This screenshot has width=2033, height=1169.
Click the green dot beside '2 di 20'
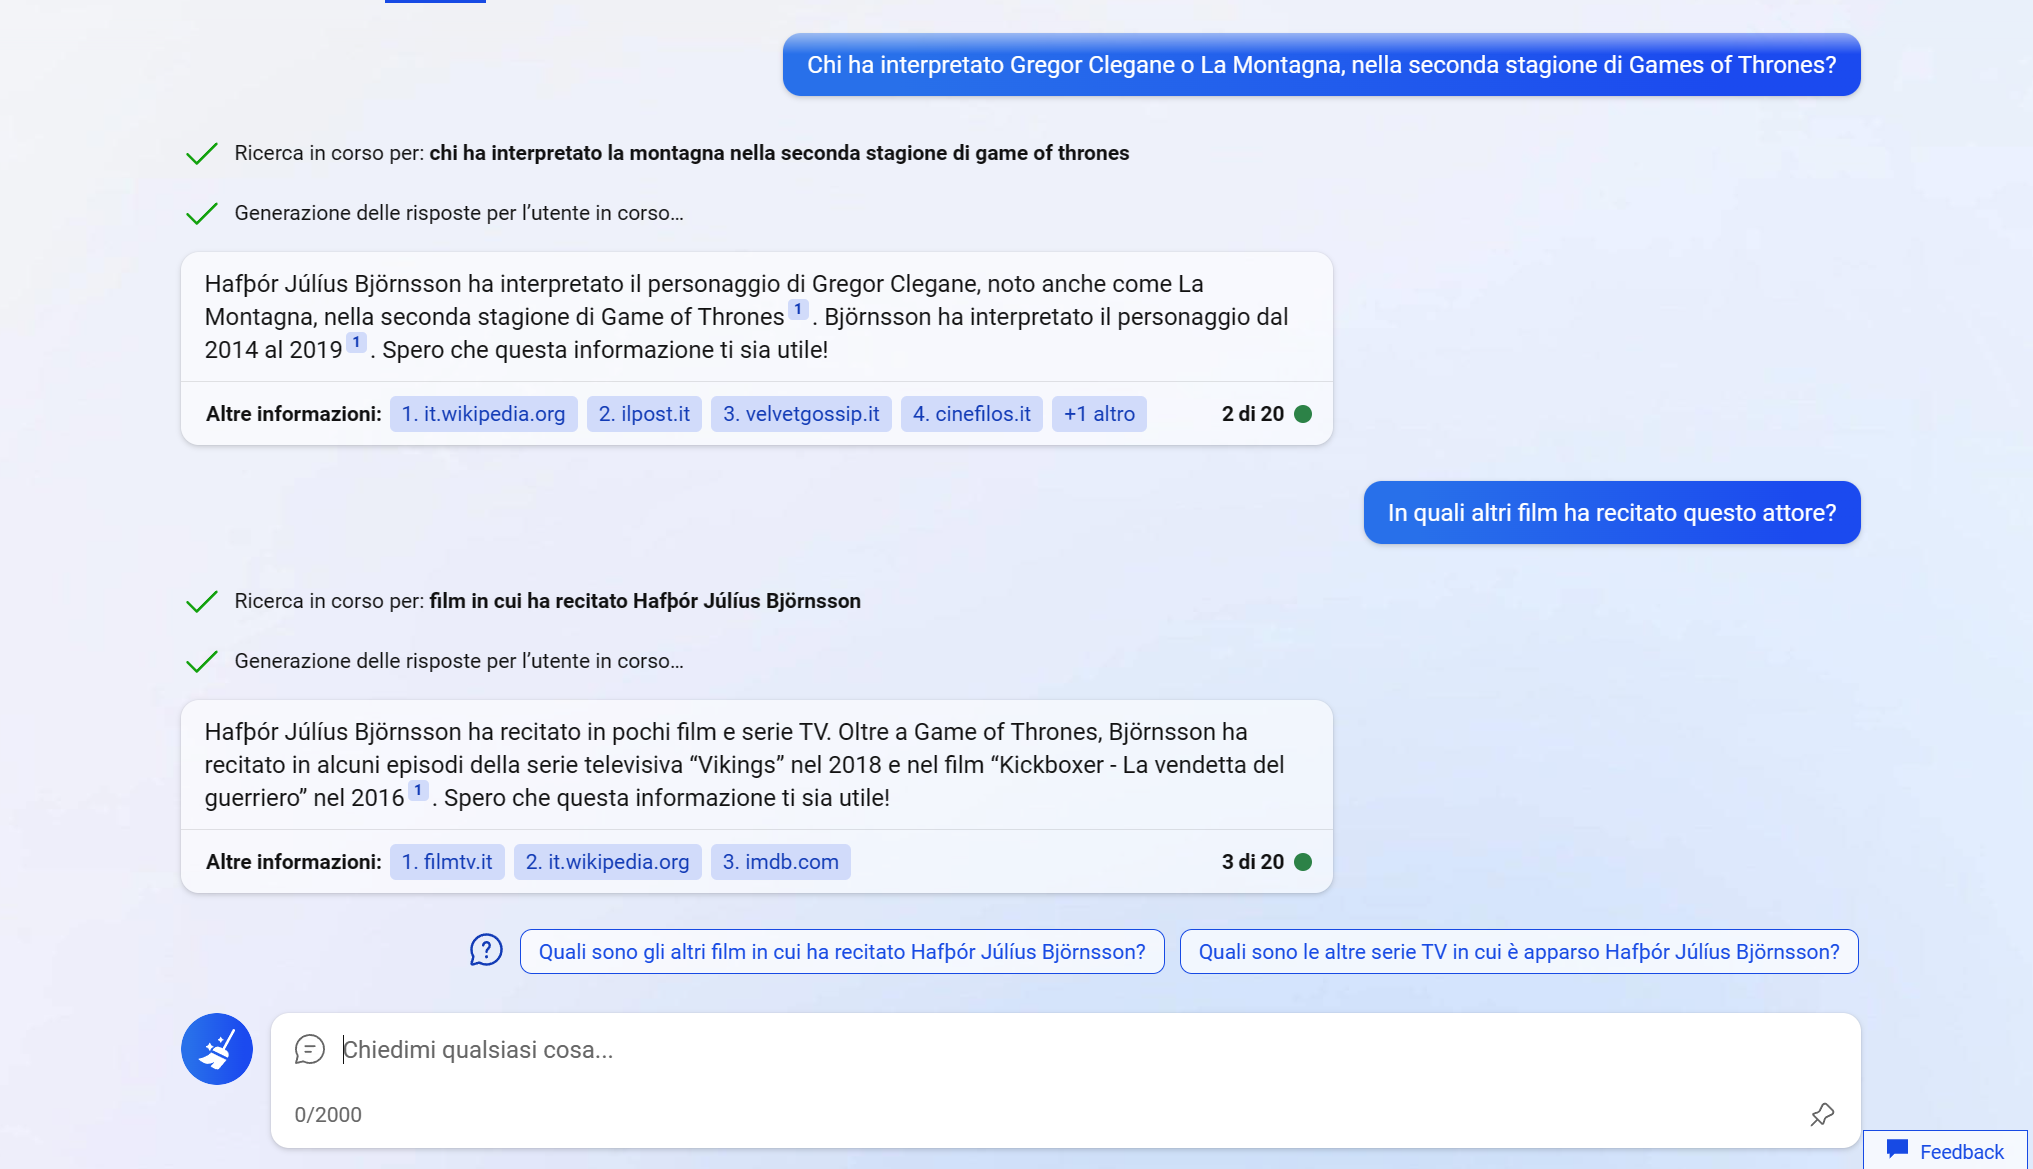pyautogui.click(x=1303, y=413)
